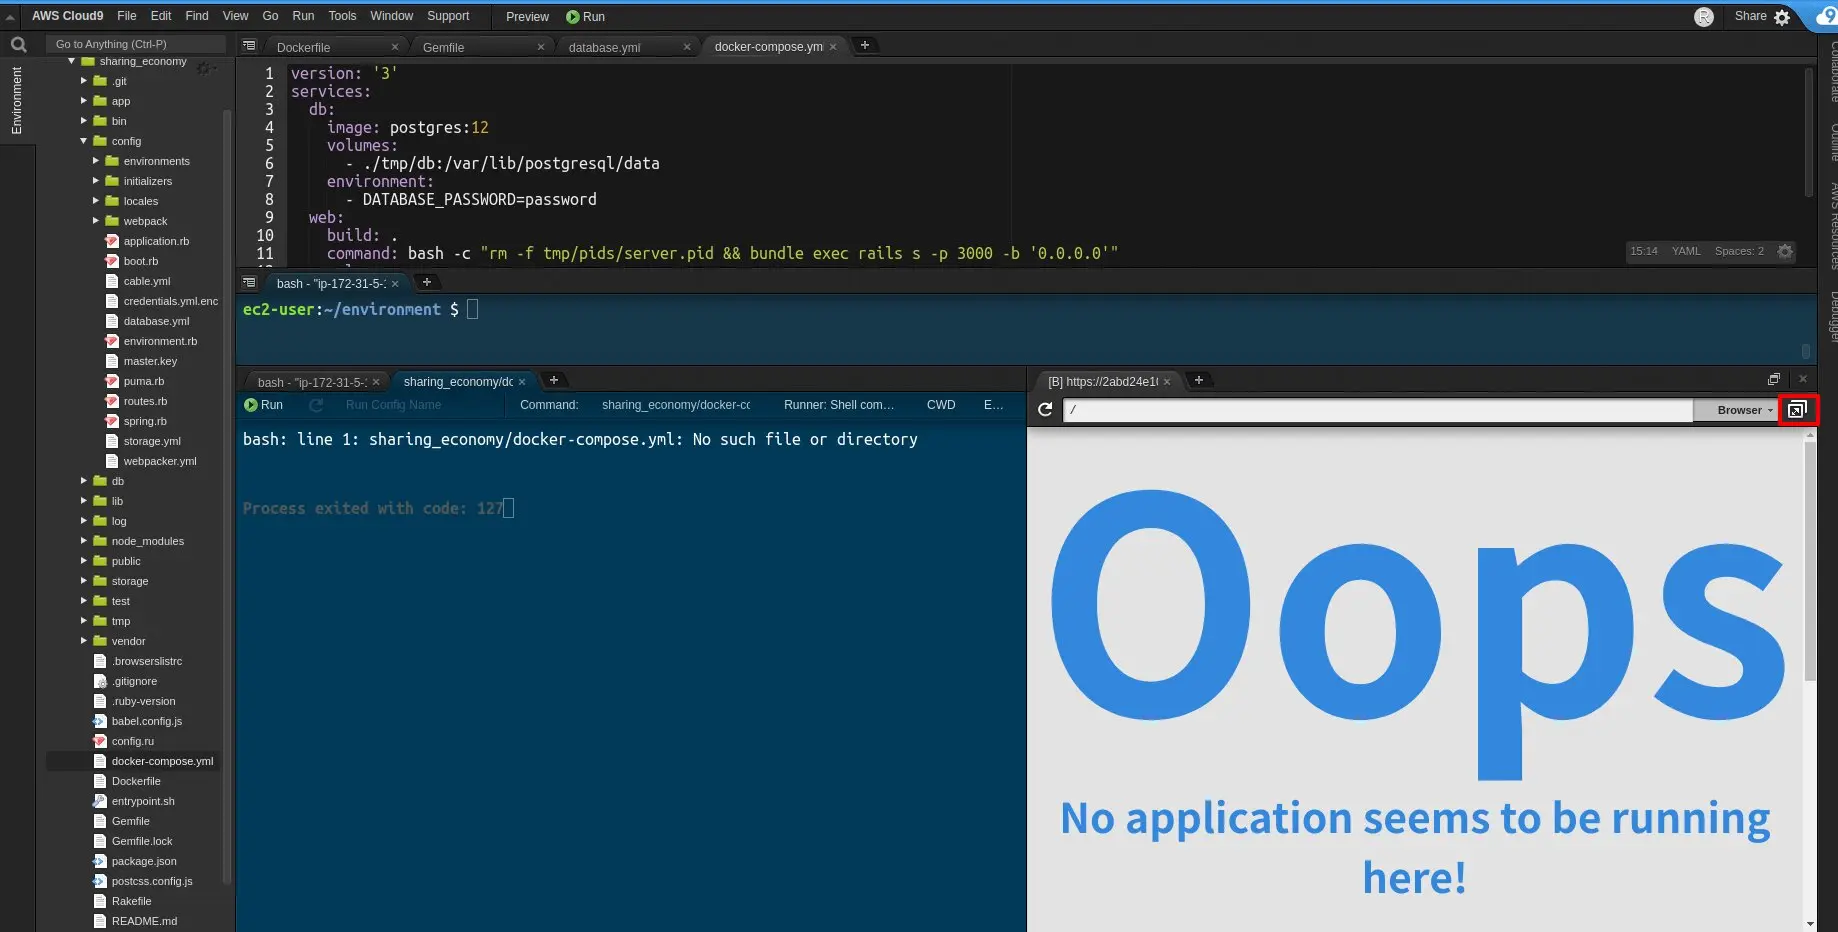
Task: Click the Share button
Action: (x=1750, y=16)
